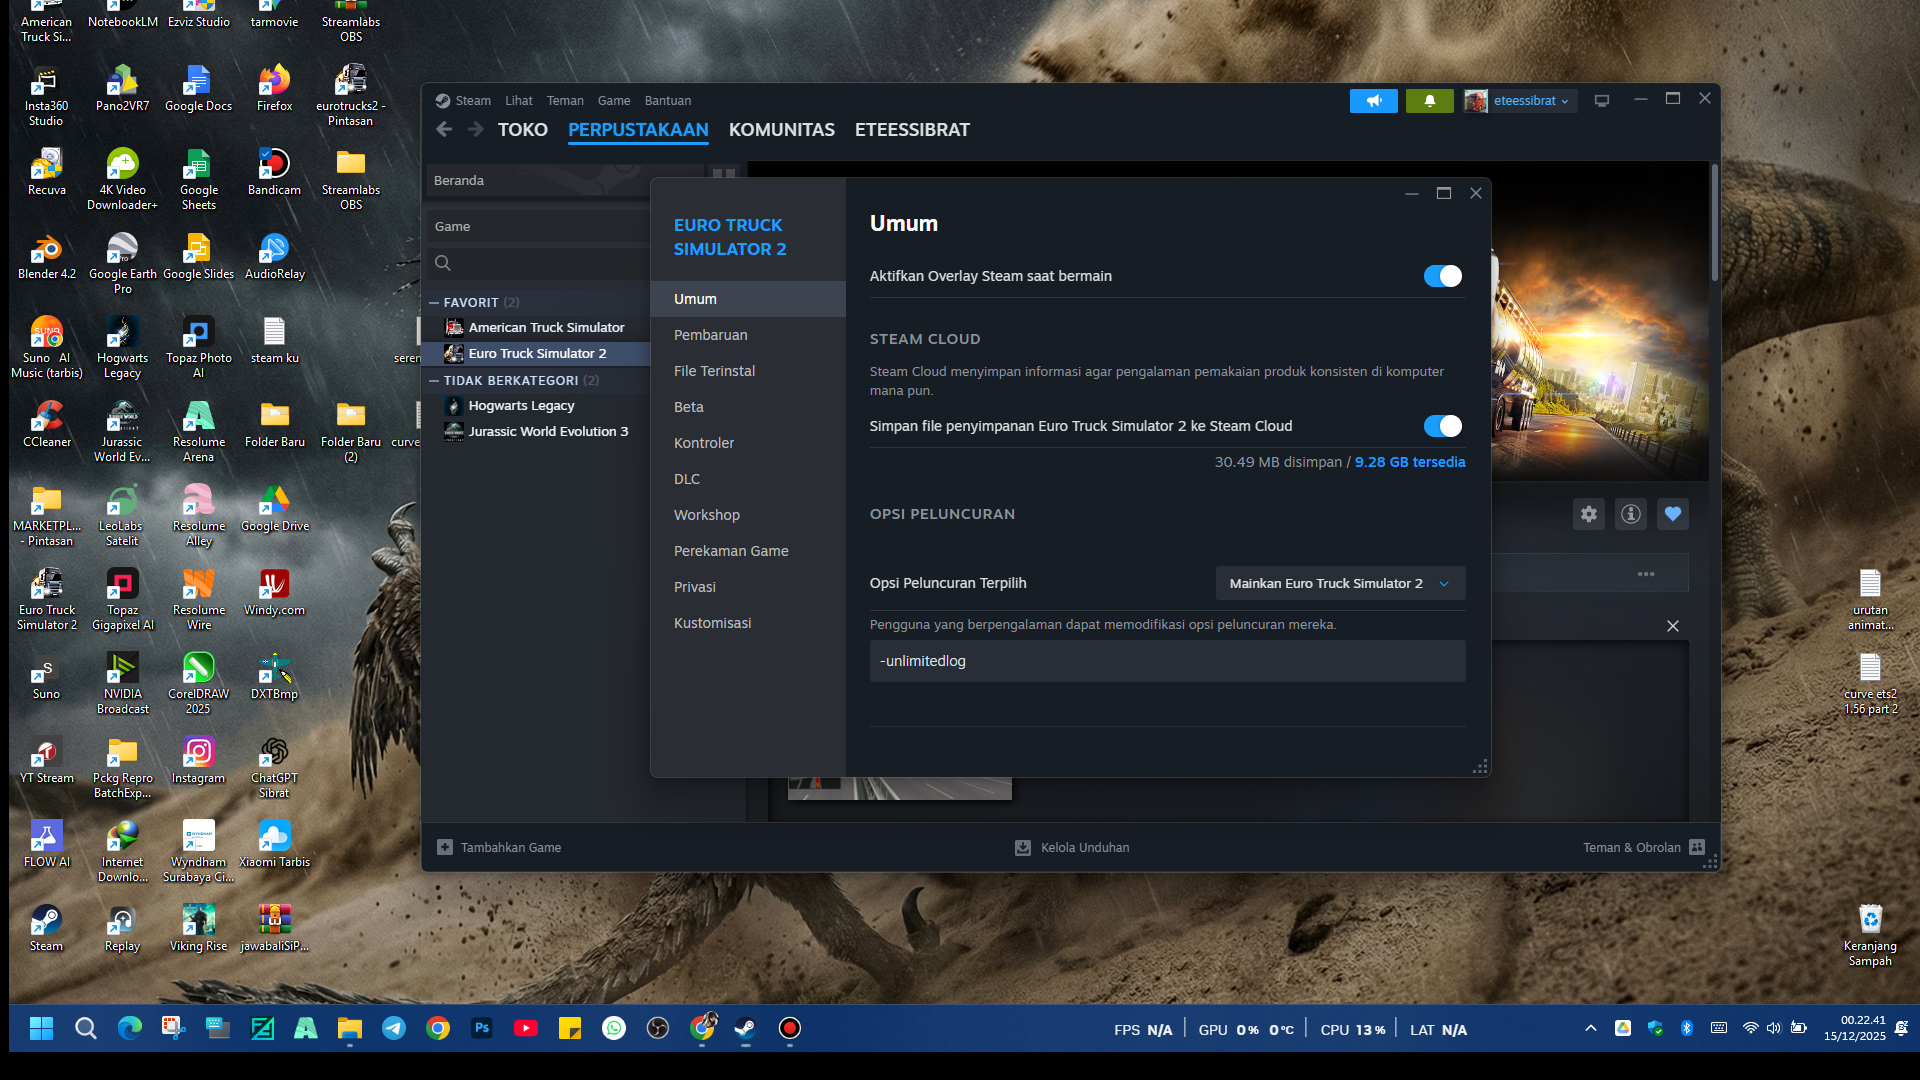Collapse the FAVORIT category
The height and width of the screenshot is (1080, 1920).
434,302
